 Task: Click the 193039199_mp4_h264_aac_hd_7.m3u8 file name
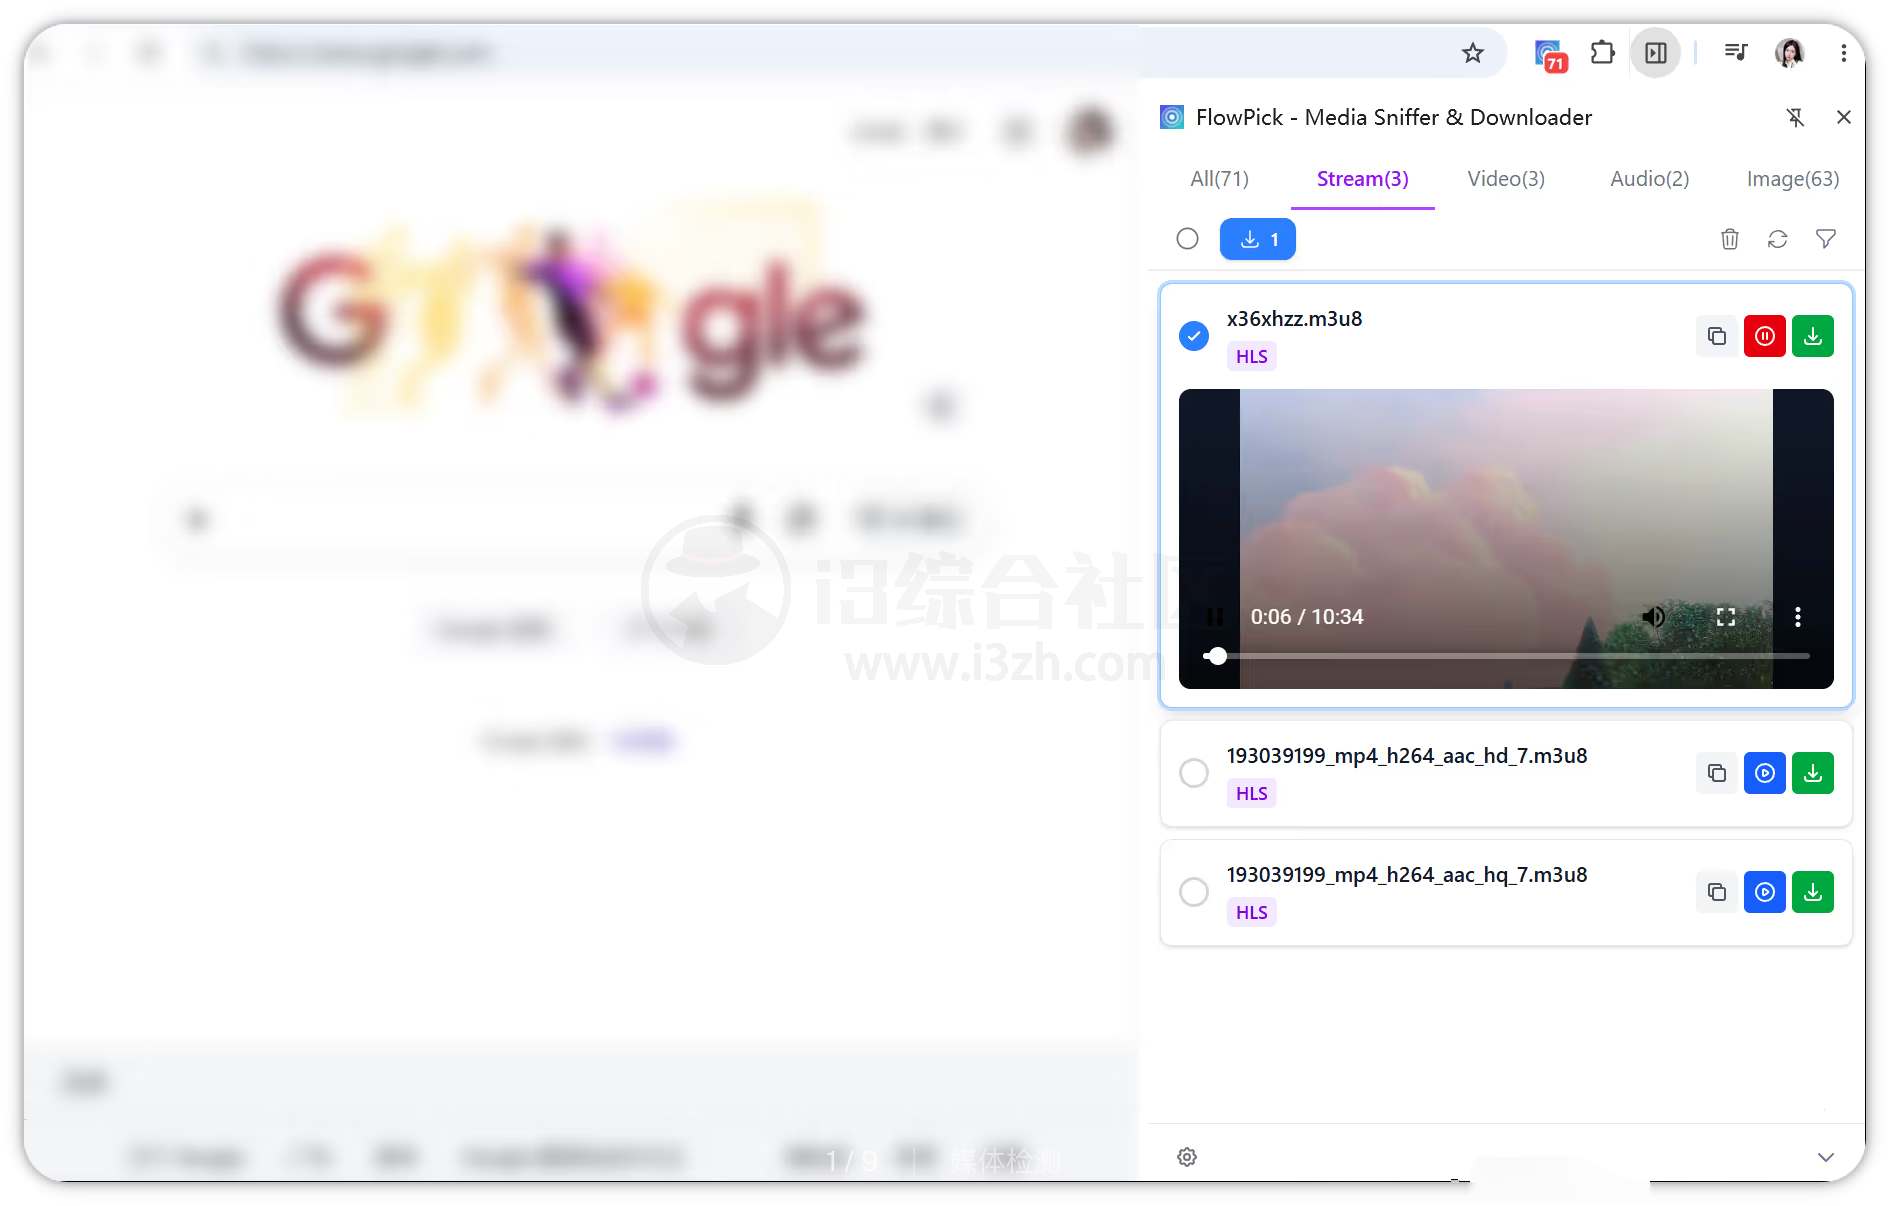point(1407,756)
